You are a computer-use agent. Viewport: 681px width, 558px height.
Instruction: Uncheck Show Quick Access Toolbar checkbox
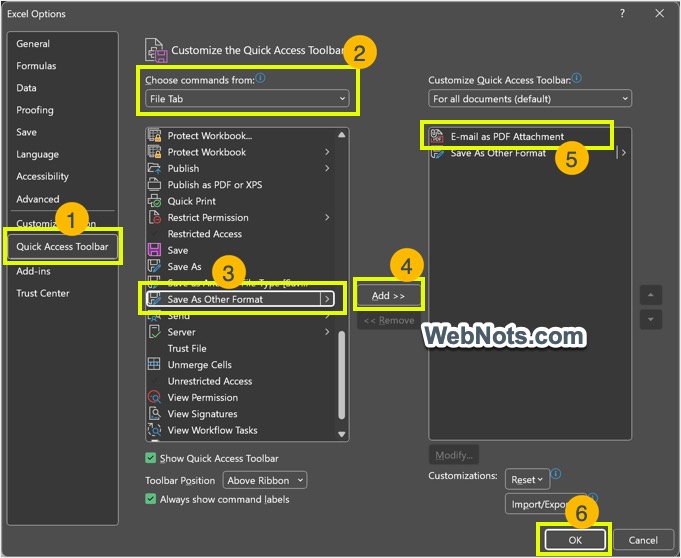151,458
